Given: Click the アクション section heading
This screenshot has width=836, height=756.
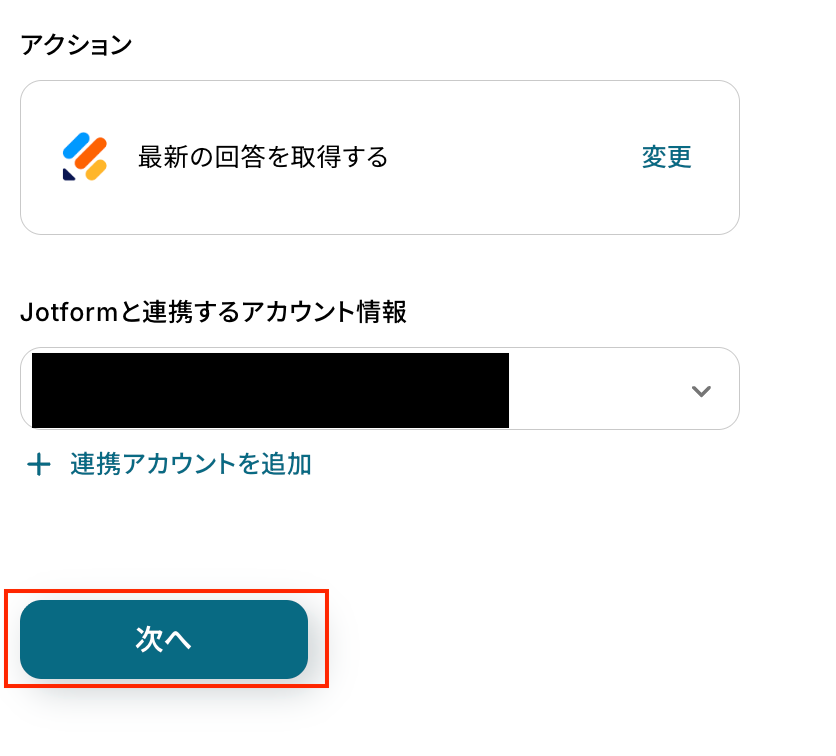Looking at the screenshot, I should point(76,45).
